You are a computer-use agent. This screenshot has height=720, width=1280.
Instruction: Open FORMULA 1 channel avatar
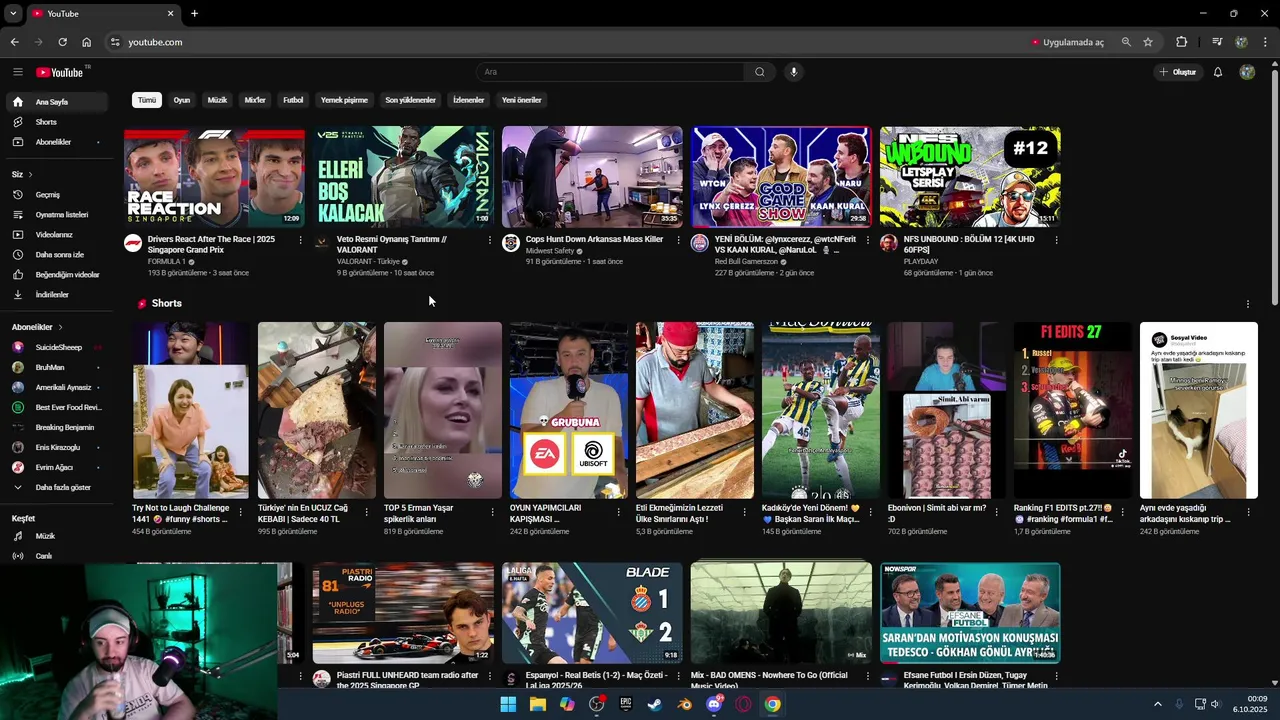click(133, 243)
